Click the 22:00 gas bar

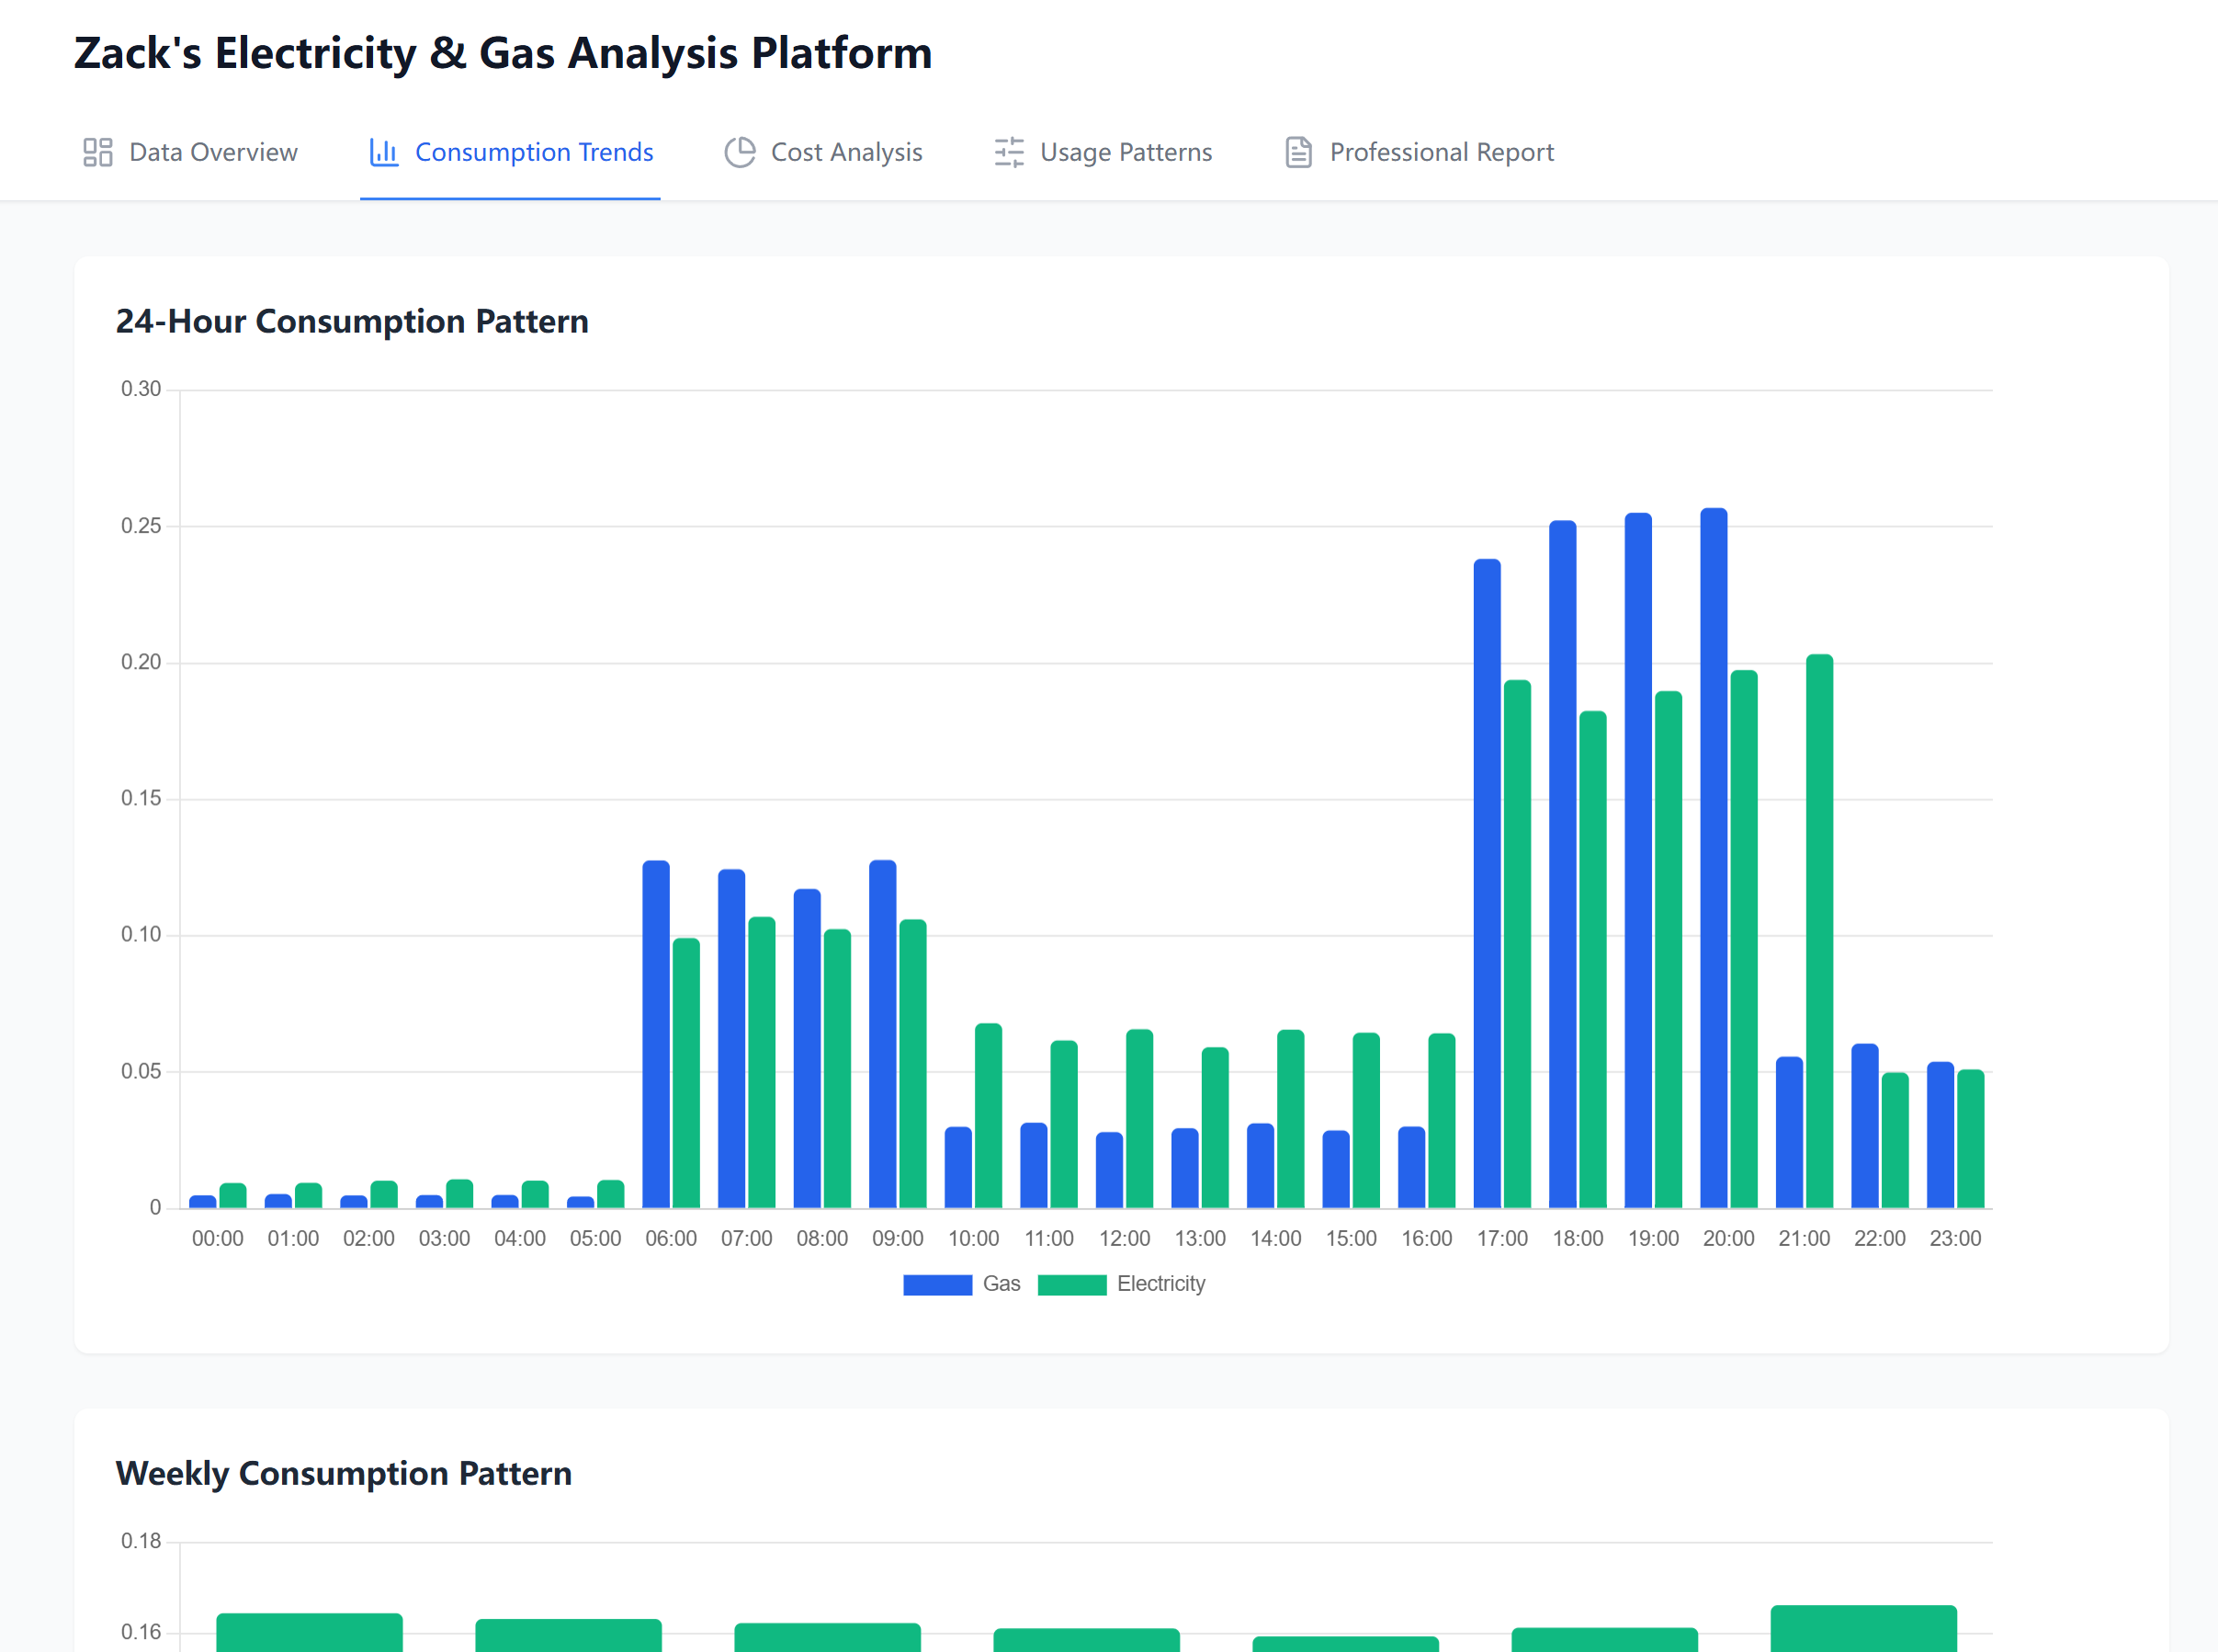[1864, 1126]
